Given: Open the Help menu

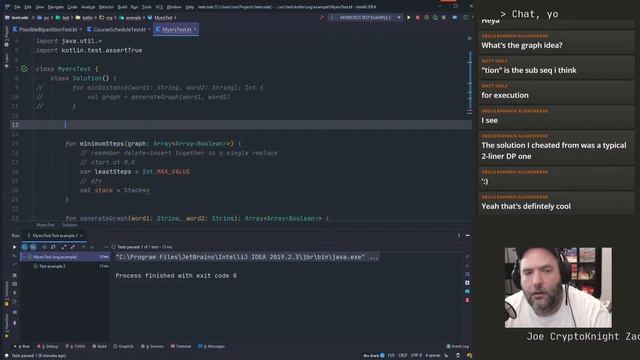Looking at the screenshot, I should pyautogui.click(x=190, y=7).
